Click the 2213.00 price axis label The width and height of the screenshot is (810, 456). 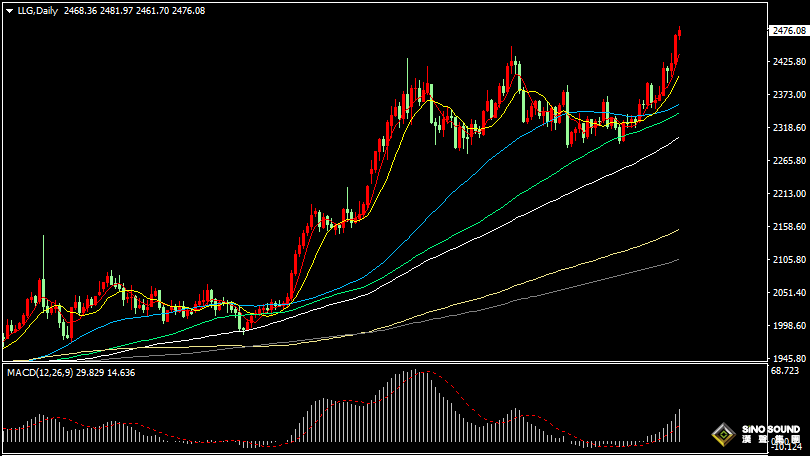click(788, 194)
